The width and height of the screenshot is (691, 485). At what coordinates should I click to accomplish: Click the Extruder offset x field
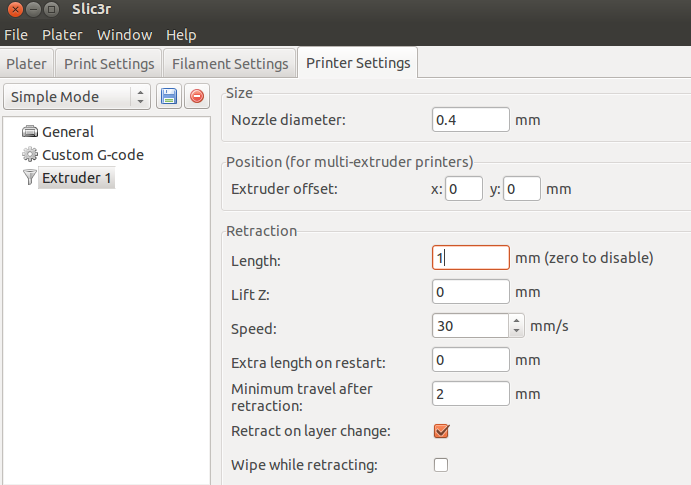click(464, 189)
